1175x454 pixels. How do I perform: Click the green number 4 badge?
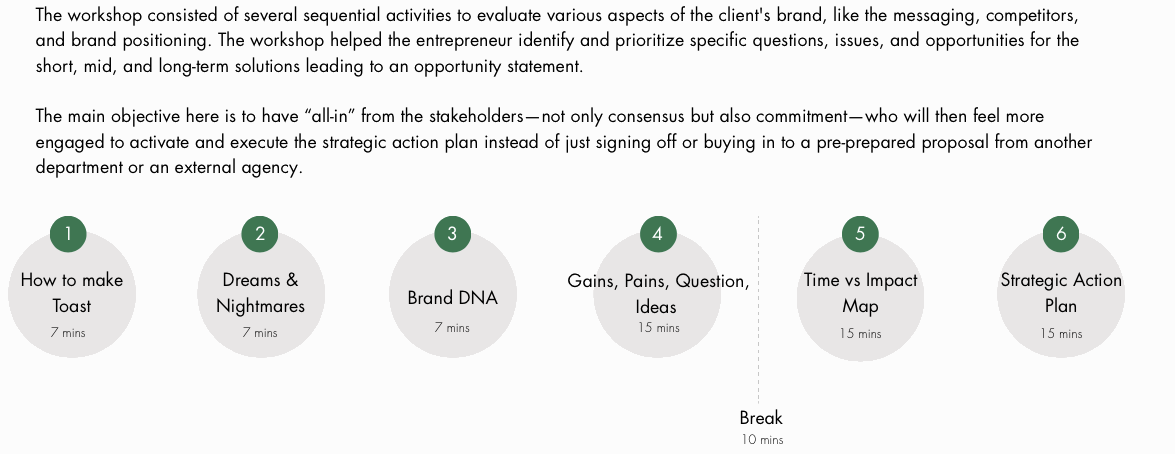click(x=658, y=234)
